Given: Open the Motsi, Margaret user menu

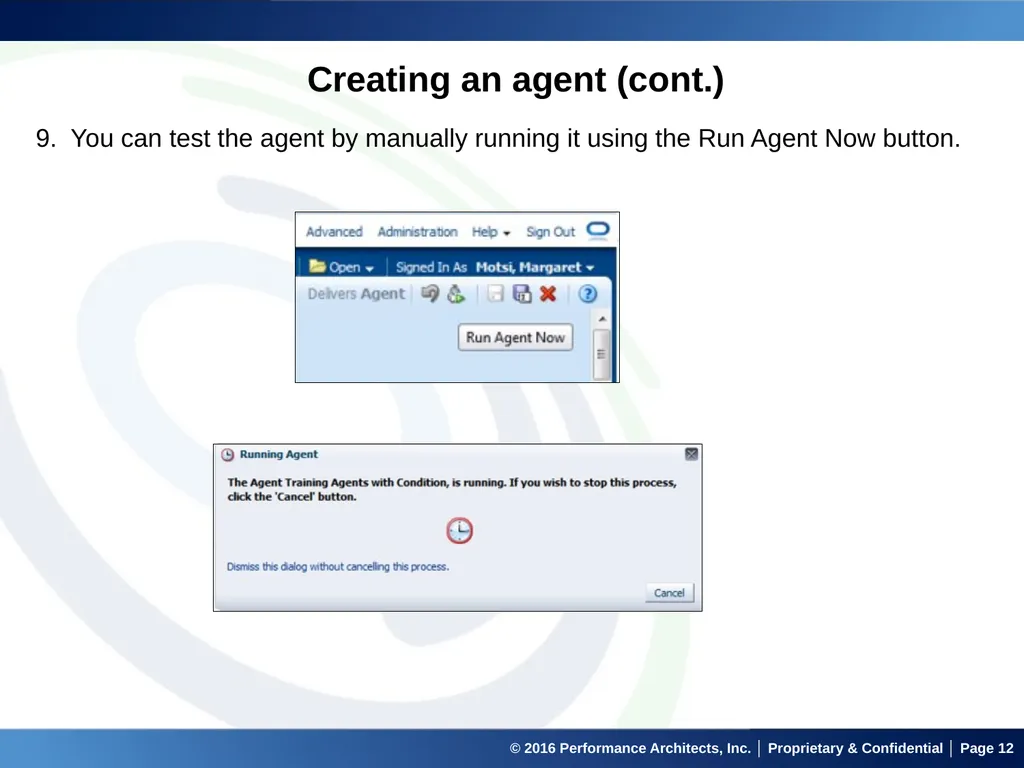Looking at the screenshot, I should coord(535,267).
